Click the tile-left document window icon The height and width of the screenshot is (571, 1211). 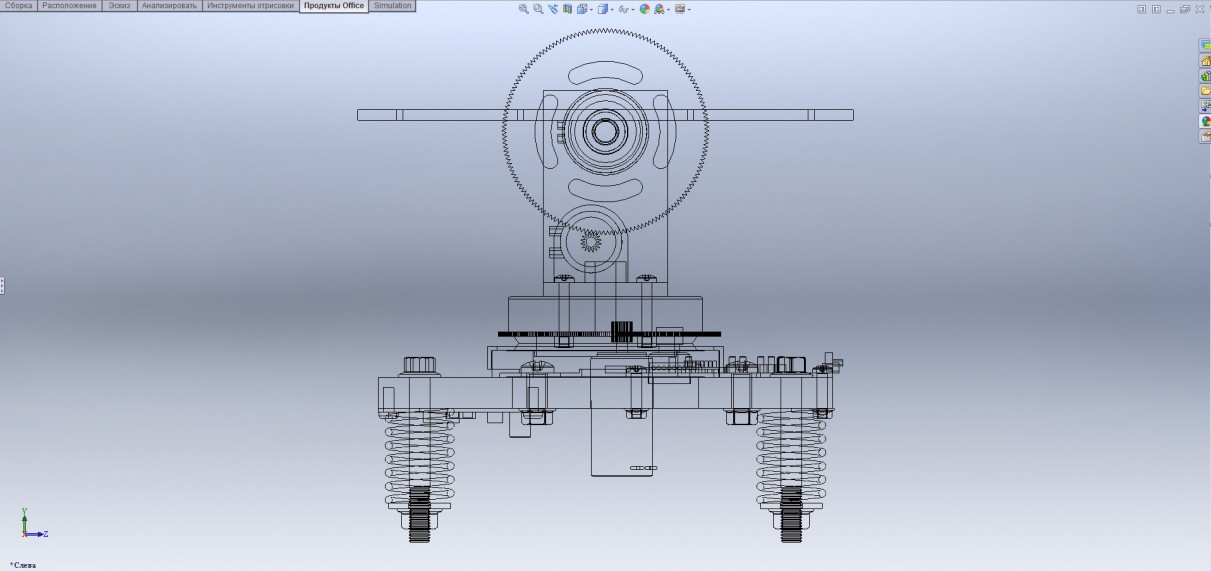1142,9
